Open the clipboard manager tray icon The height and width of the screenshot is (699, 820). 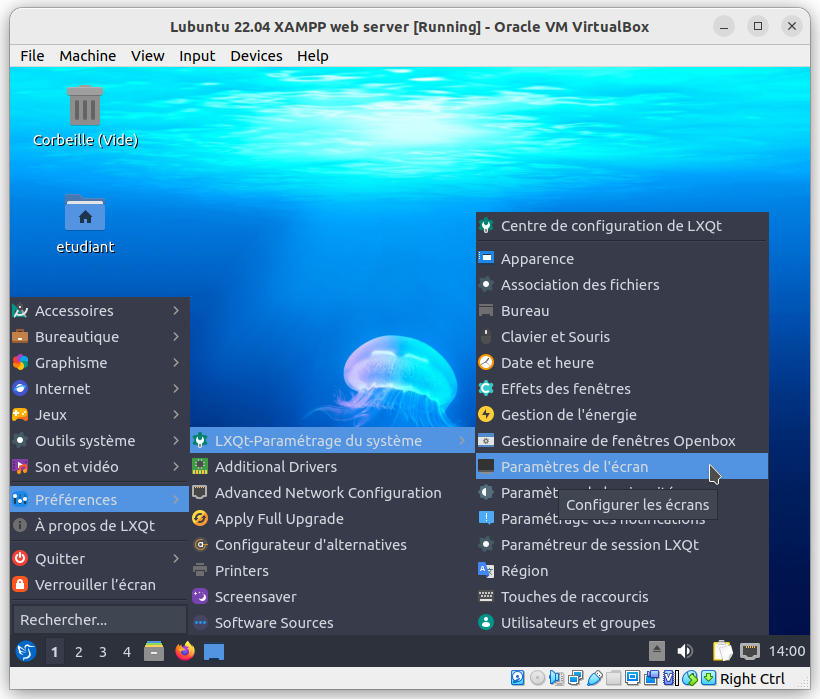pos(721,651)
